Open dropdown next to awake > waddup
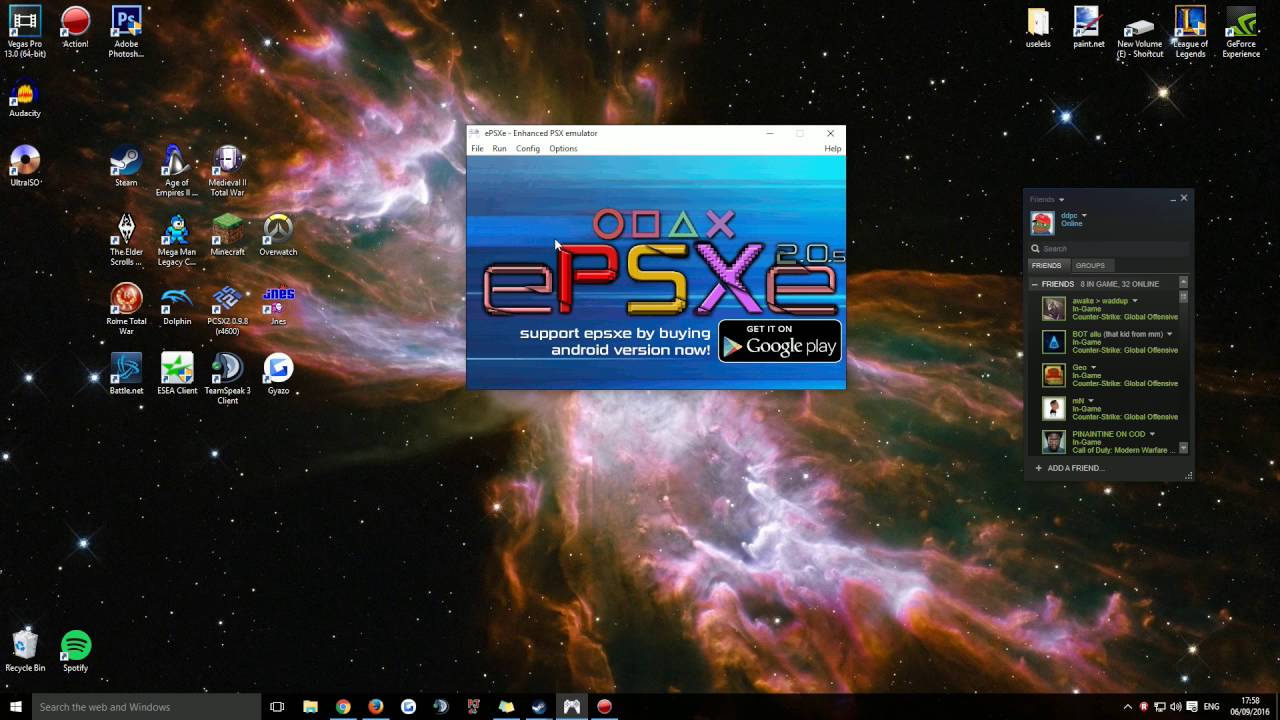Viewport: 1280px width, 720px height. click(x=1134, y=300)
